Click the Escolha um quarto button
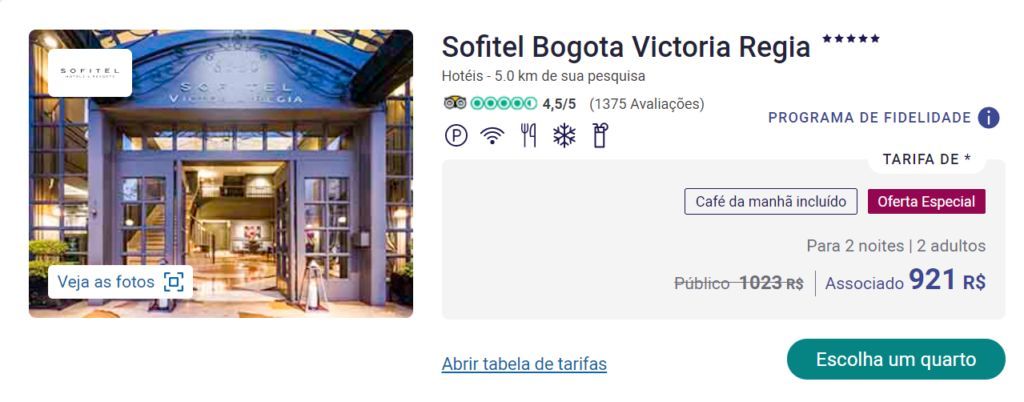Image resolution: width=1024 pixels, height=402 pixels. click(896, 360)
